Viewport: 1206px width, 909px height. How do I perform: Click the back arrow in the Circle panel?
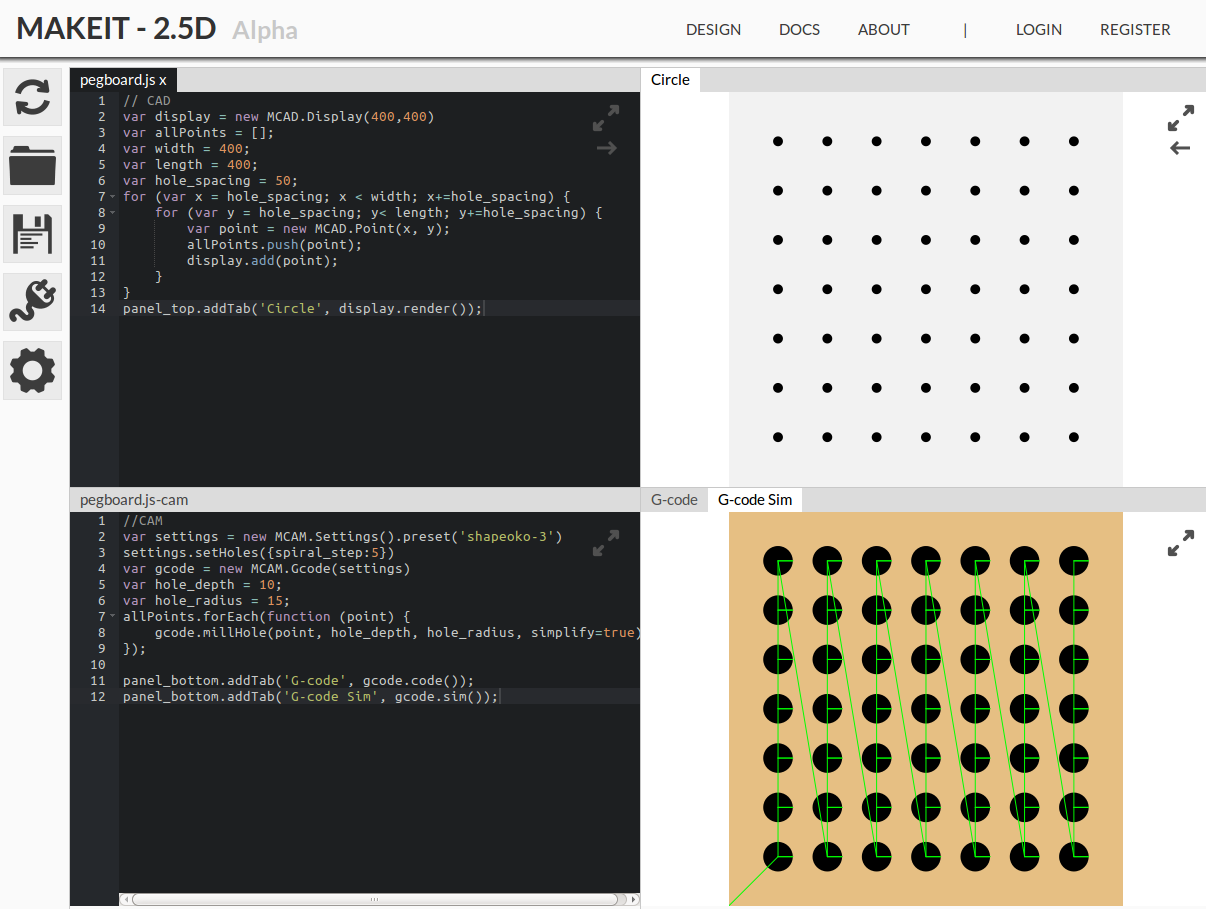coord(1180,147)
